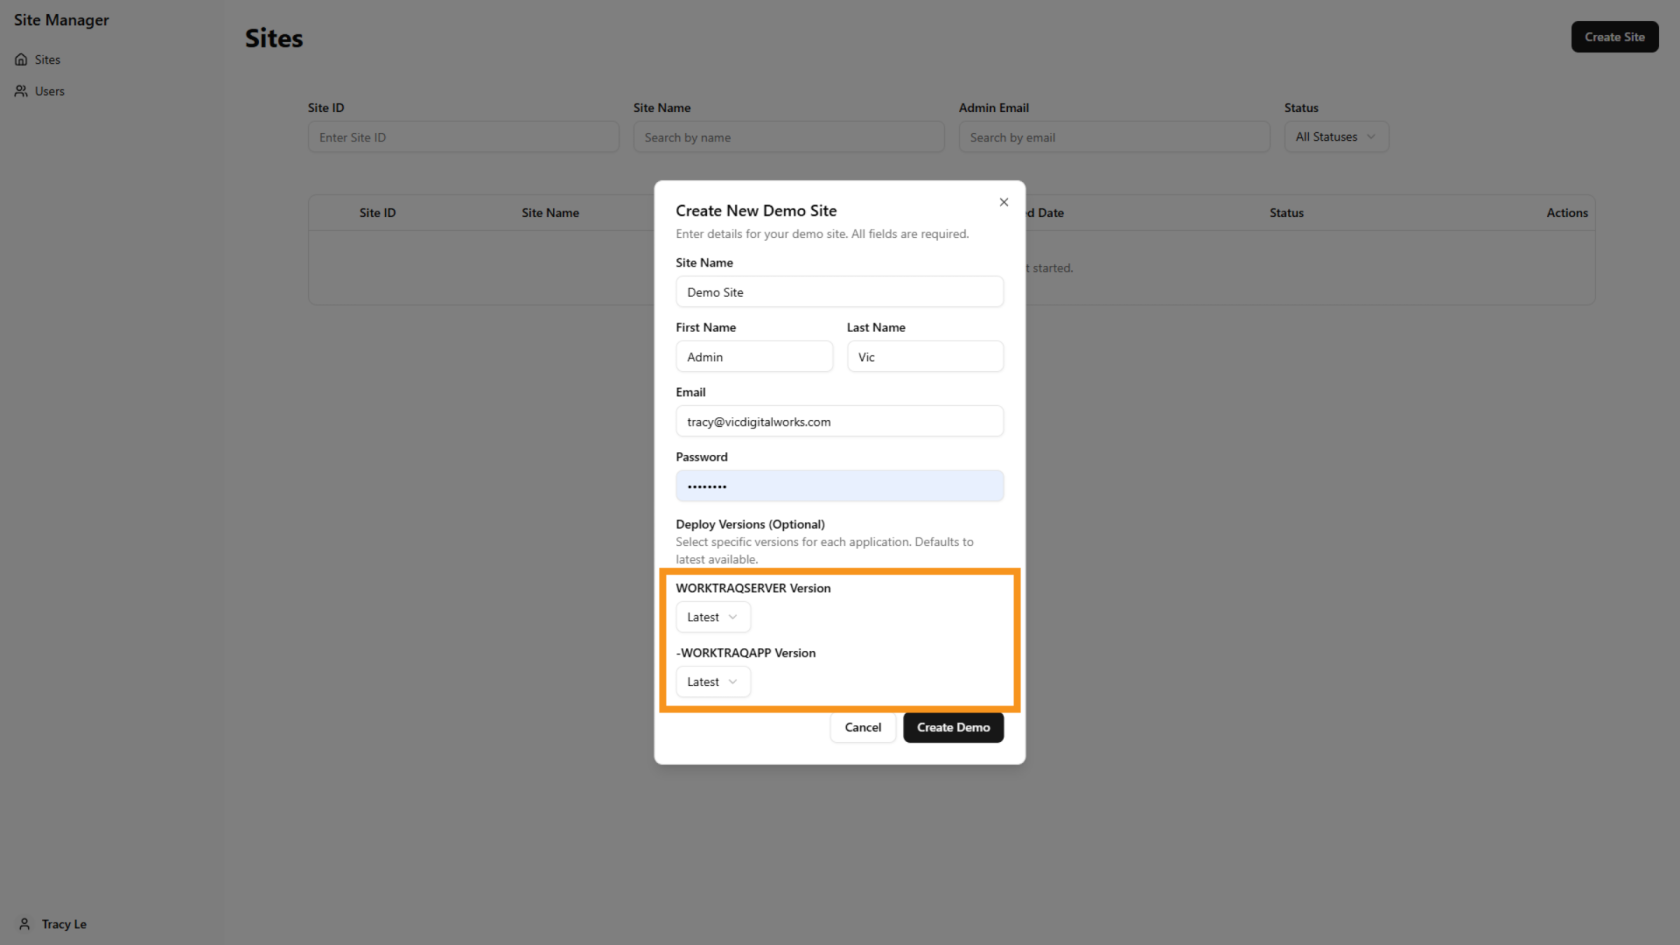Select the Email input in dialog
Screen dimensions: 1680x945
[x=839, y=422]
